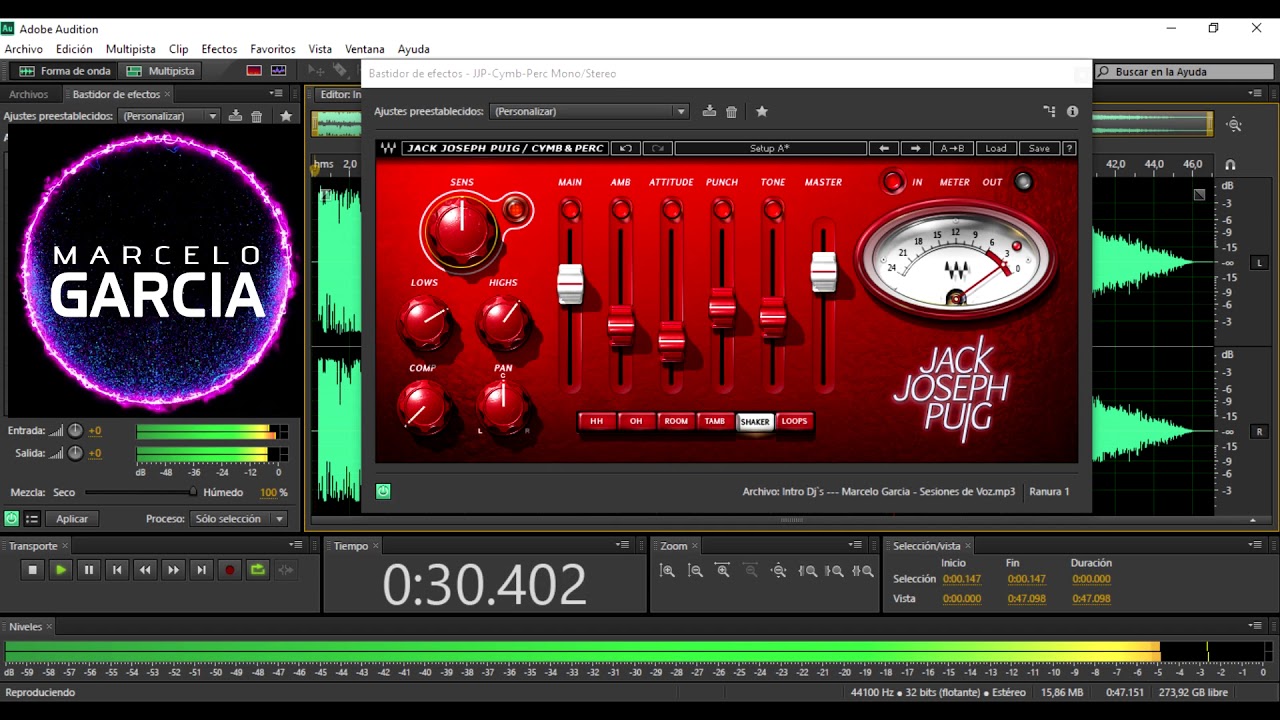Image resolution: width=1280 pixels, height=720 pixels.
Task: Click the Waves Save button
Action: click(x=1039, y=148)
